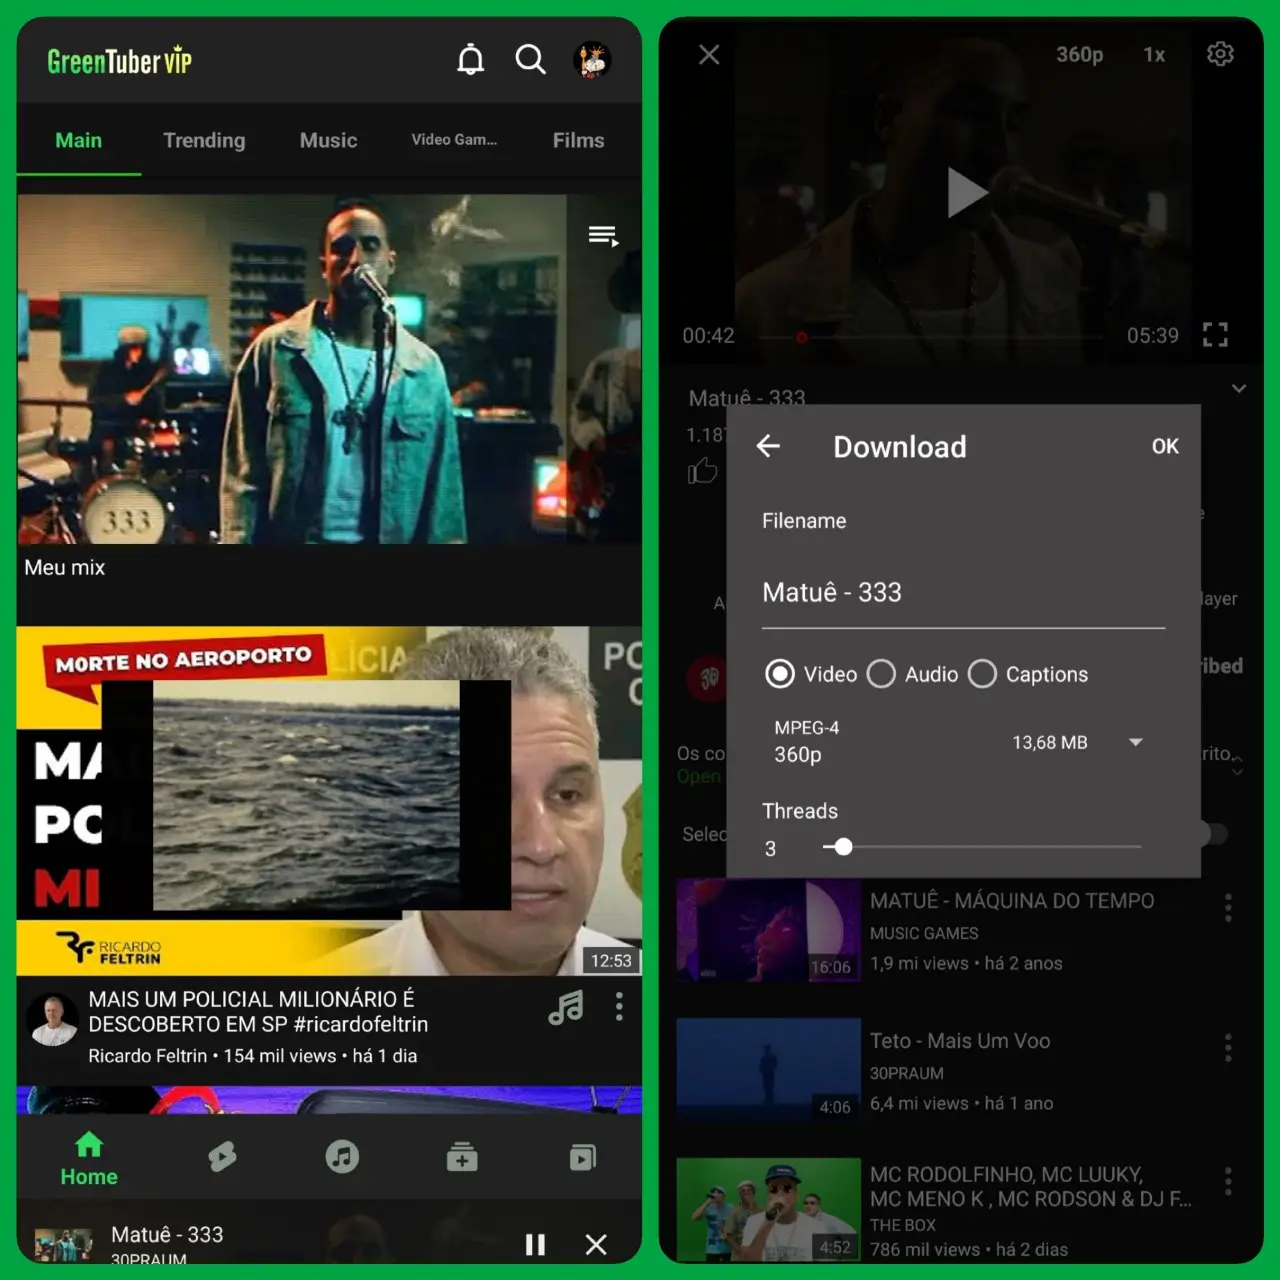
Task: Open the MC Rodolfinho video thumbnail
Action: point(769,1209)
